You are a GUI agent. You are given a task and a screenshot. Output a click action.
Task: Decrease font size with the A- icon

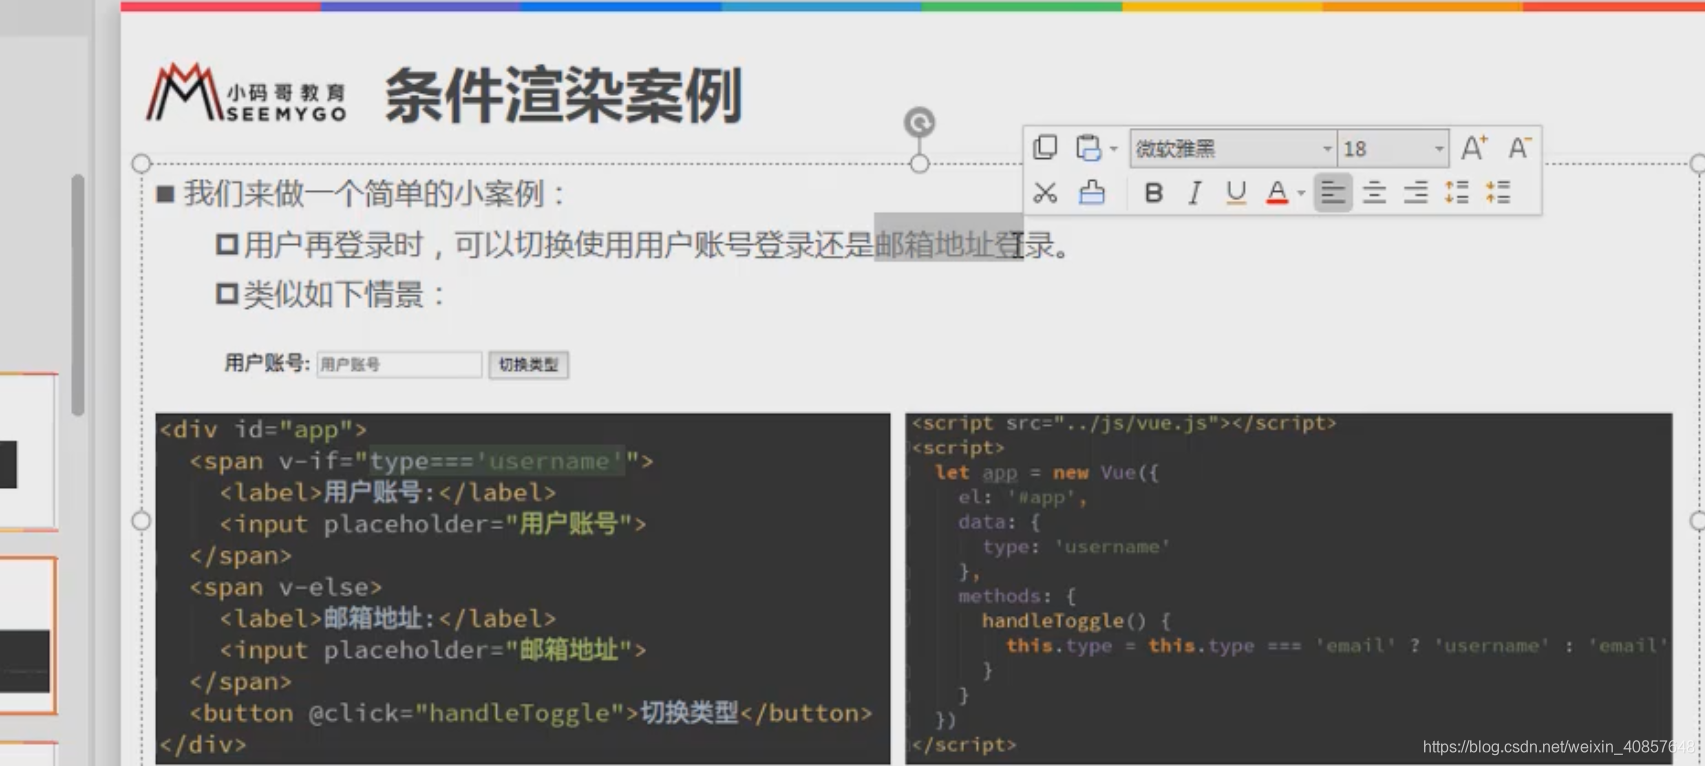[x=1519, y=148]
